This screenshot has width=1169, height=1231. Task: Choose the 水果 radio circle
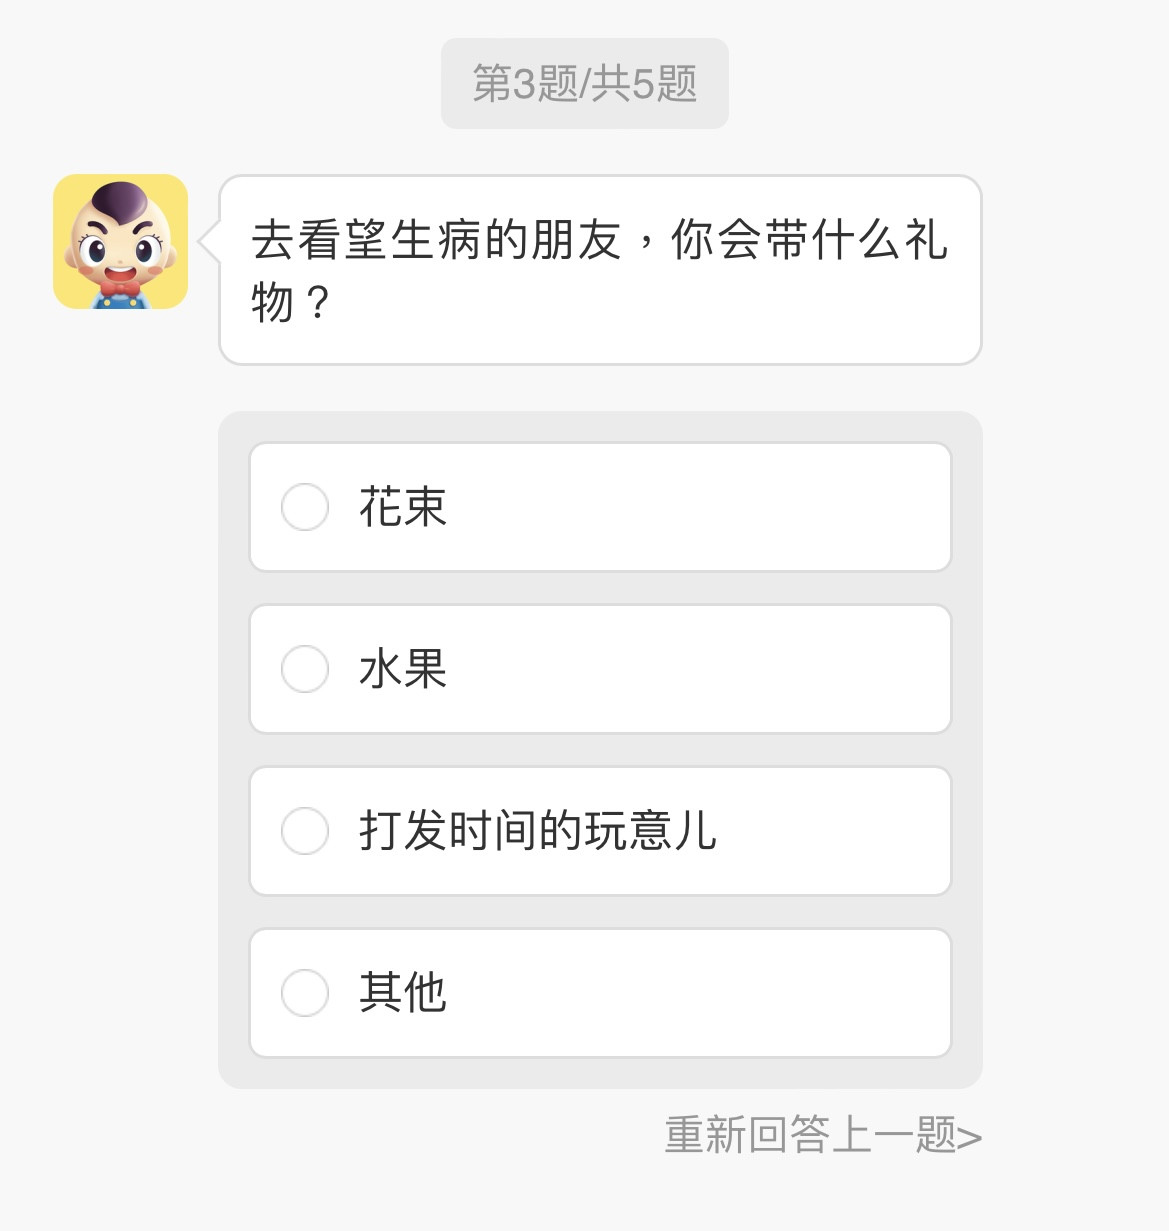[305, 669]
